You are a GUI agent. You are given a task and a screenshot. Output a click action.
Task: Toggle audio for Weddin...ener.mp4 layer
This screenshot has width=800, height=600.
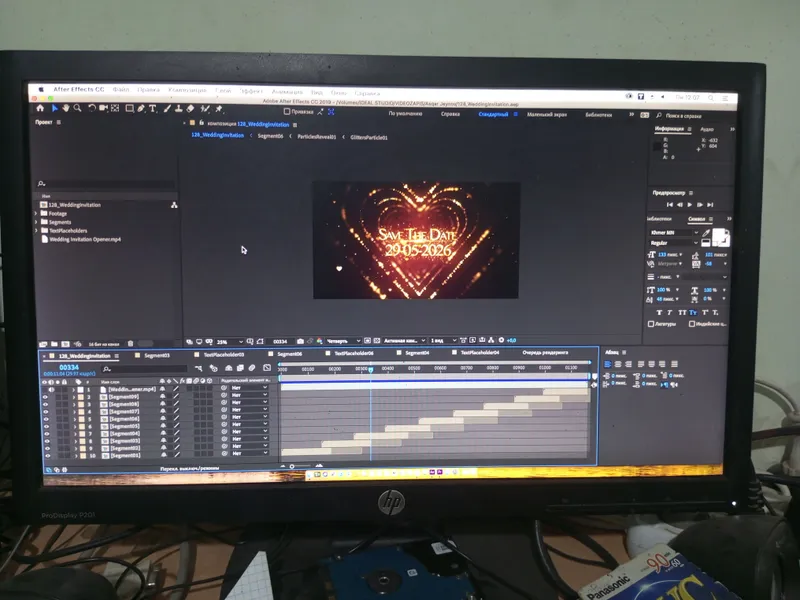(x=52, y=389)
